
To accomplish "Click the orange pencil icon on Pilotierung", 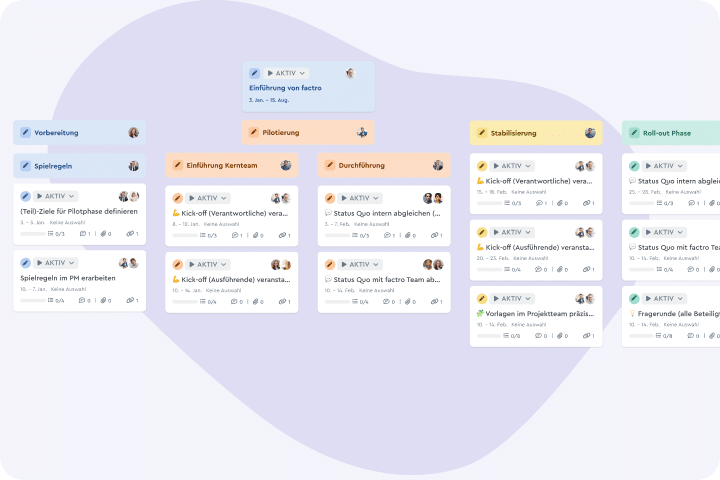I will [x=253, y=132].
